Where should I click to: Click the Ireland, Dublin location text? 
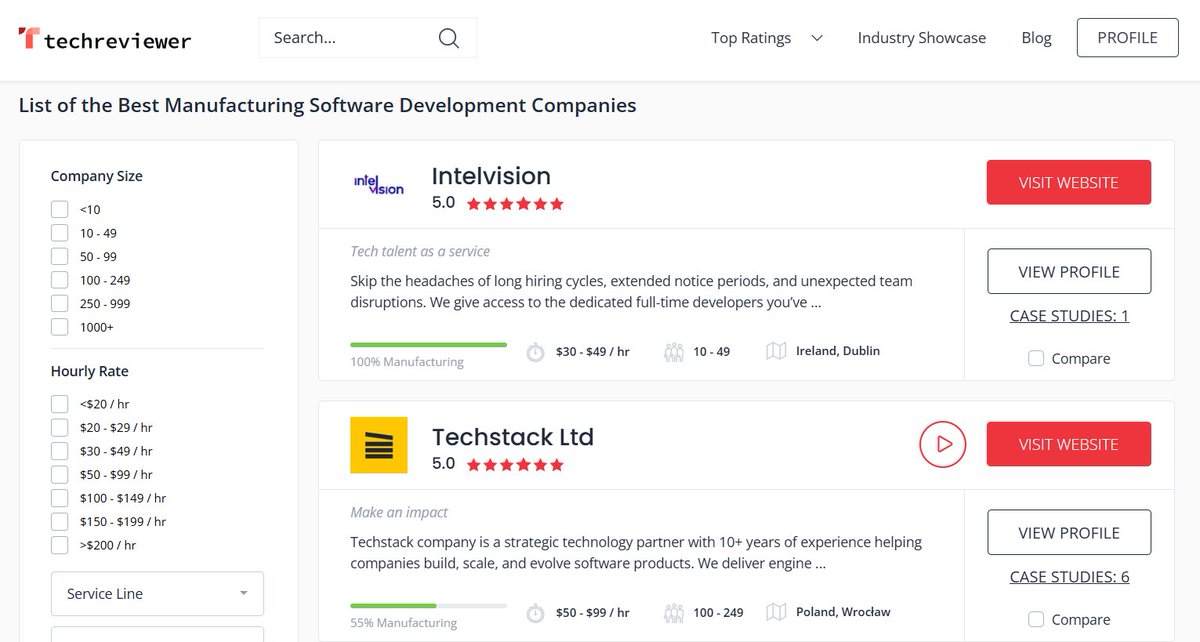(x=838, y=351)
